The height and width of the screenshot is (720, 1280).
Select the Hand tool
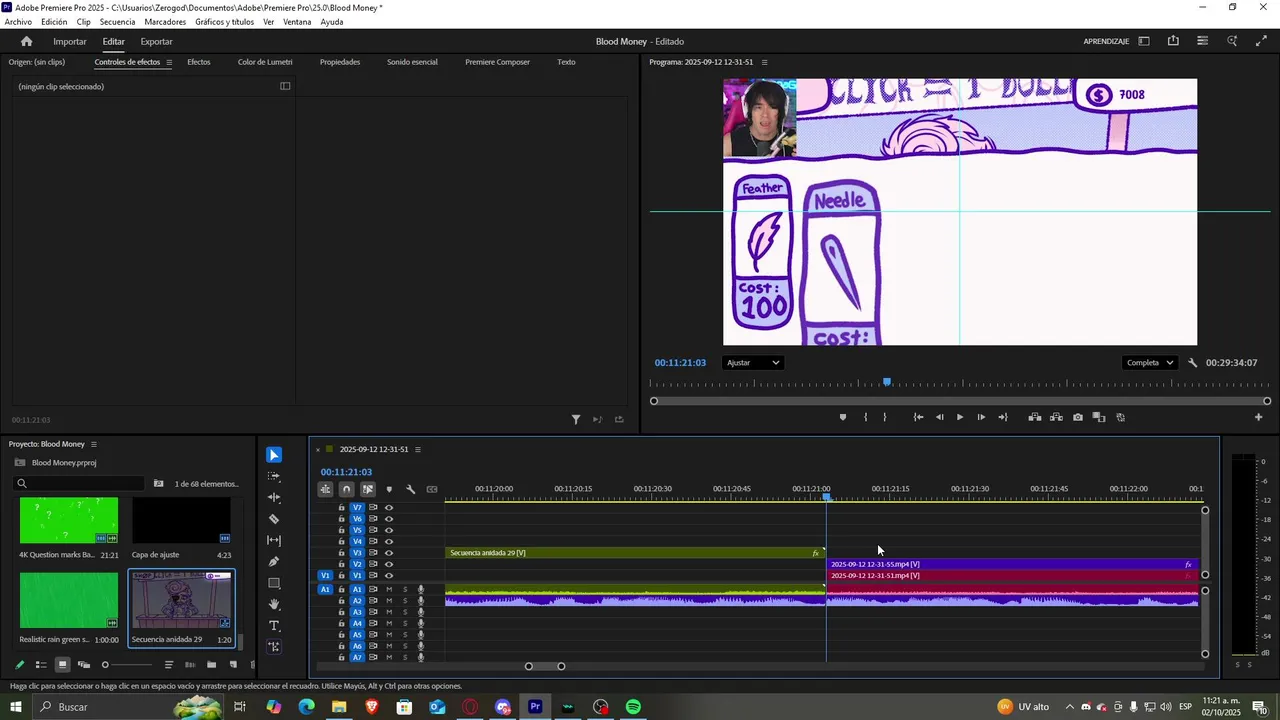[x=274, y=604]
